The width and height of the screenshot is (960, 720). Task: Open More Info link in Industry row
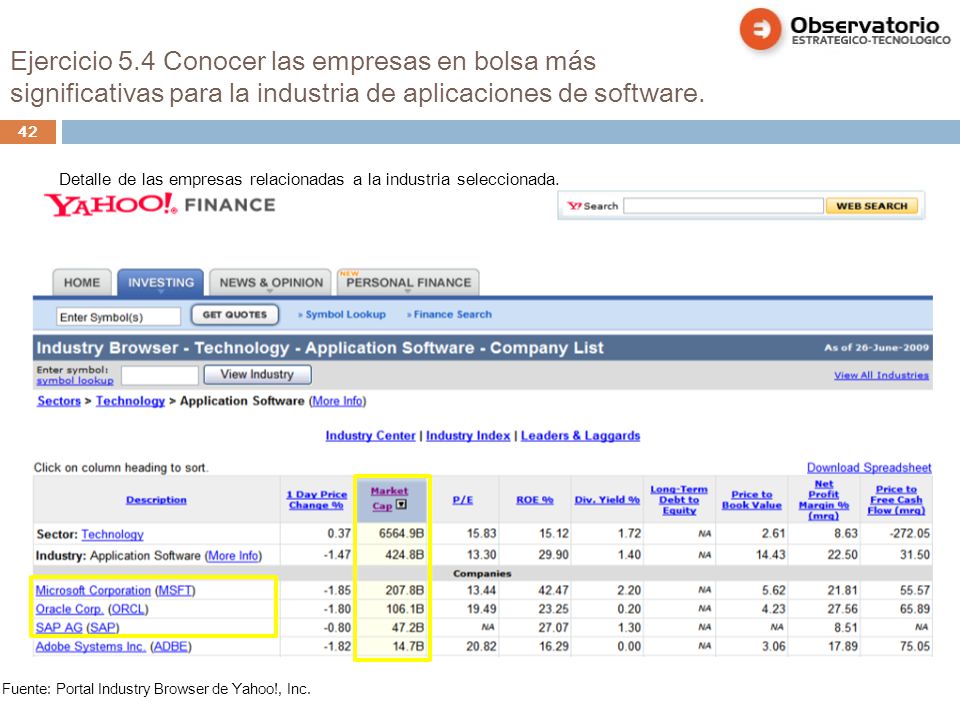pyautogui.click(x=233, y=555)
